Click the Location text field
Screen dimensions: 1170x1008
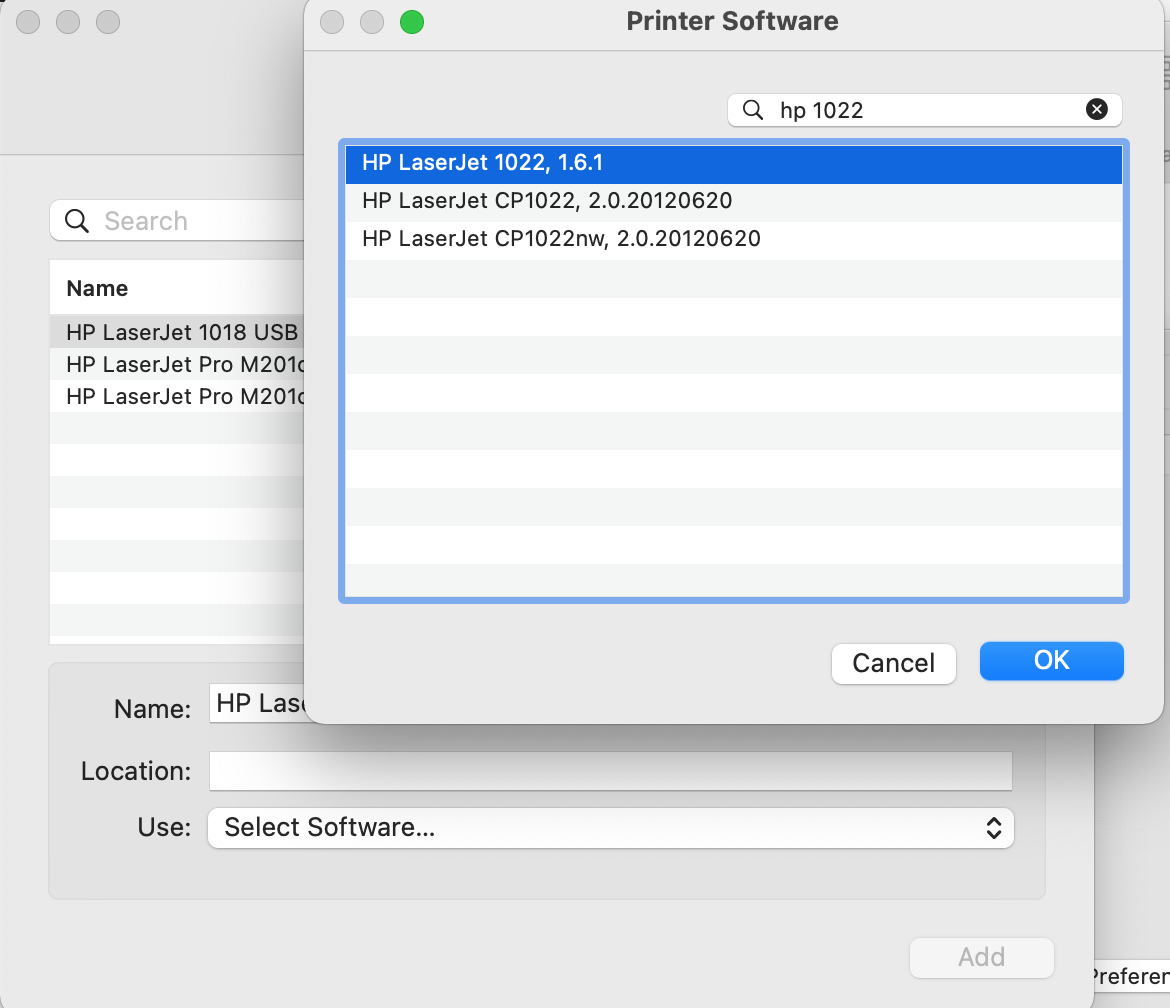click(610, 771)
